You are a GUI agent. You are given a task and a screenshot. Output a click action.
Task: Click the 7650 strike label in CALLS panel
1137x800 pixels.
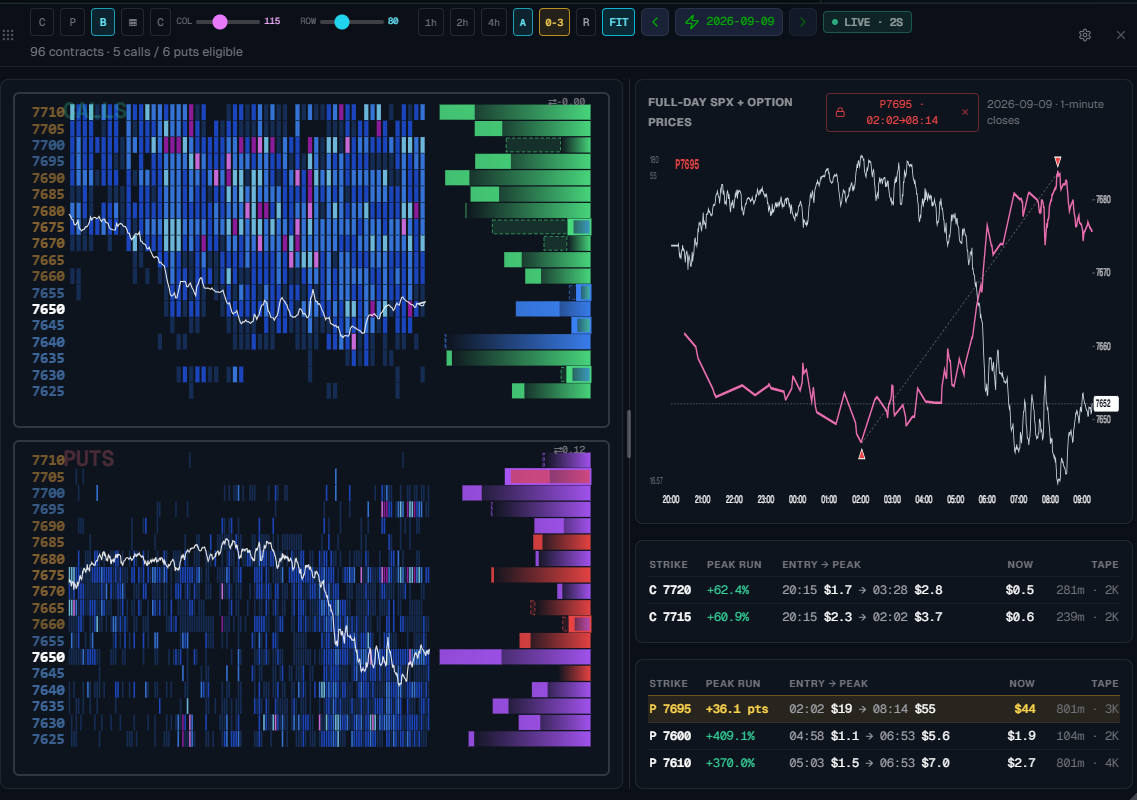[49, 309]
